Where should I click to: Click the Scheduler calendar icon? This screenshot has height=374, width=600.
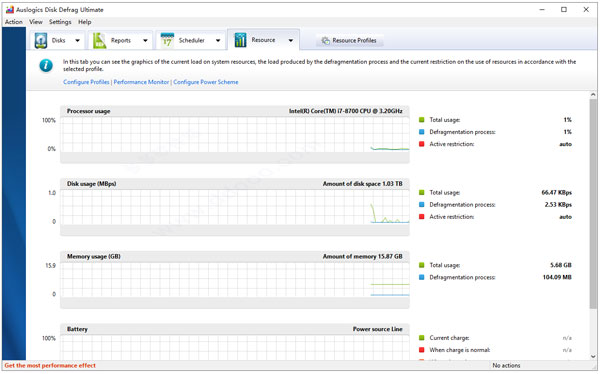coord(167,40)
